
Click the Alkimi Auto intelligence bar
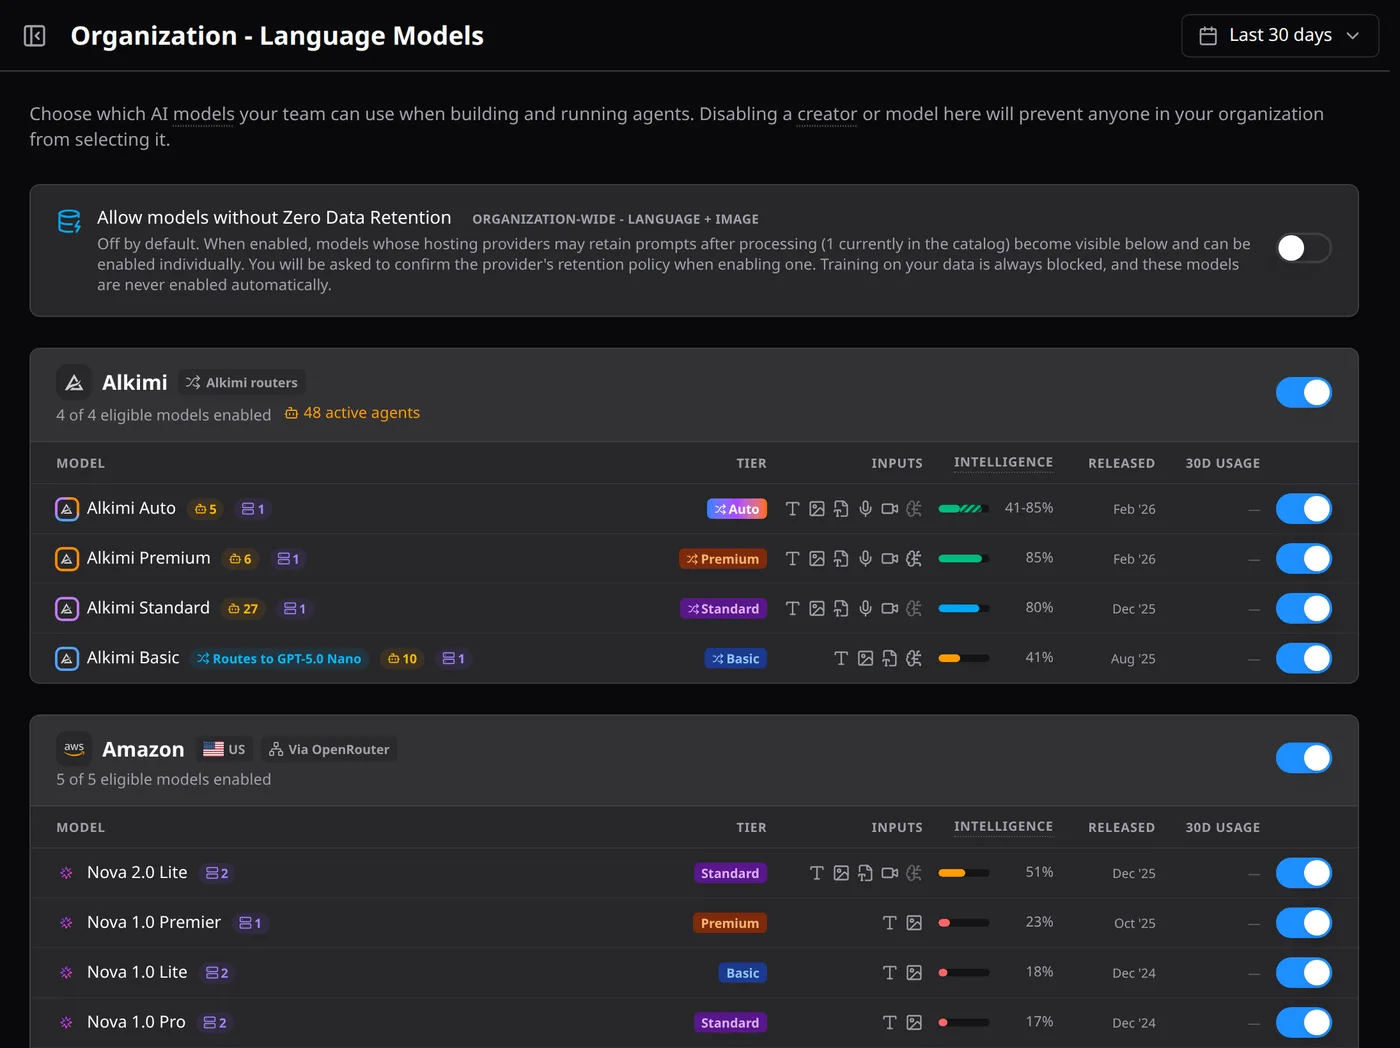coord(964,509)
